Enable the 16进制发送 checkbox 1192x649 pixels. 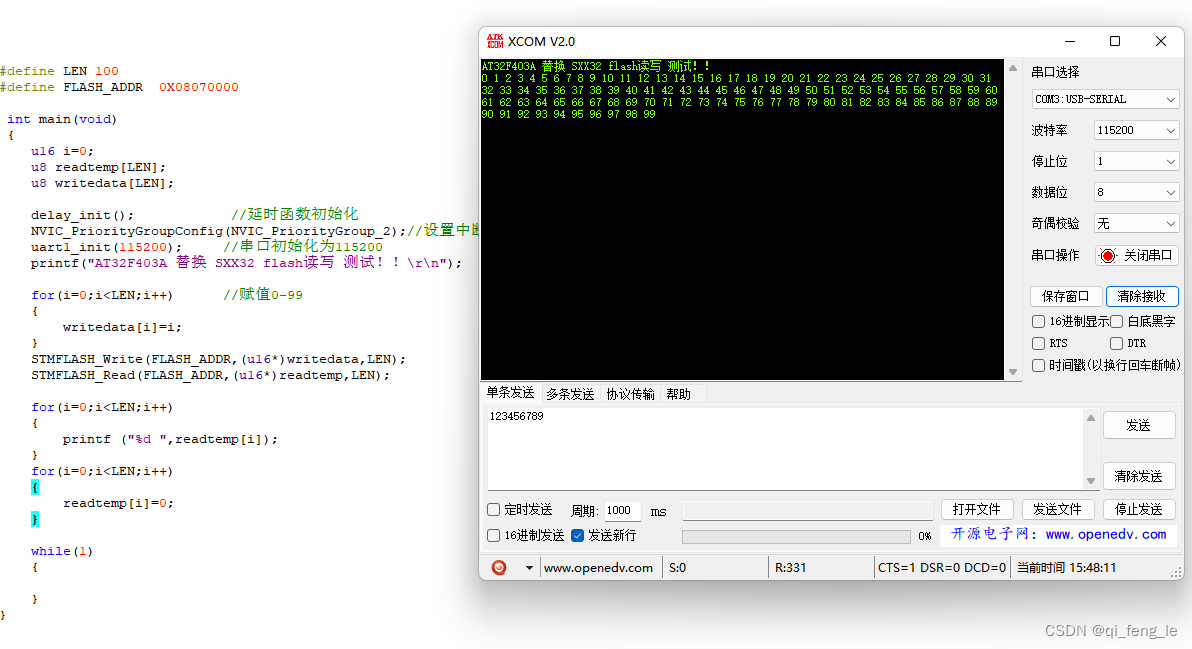[x=493, y=536]
